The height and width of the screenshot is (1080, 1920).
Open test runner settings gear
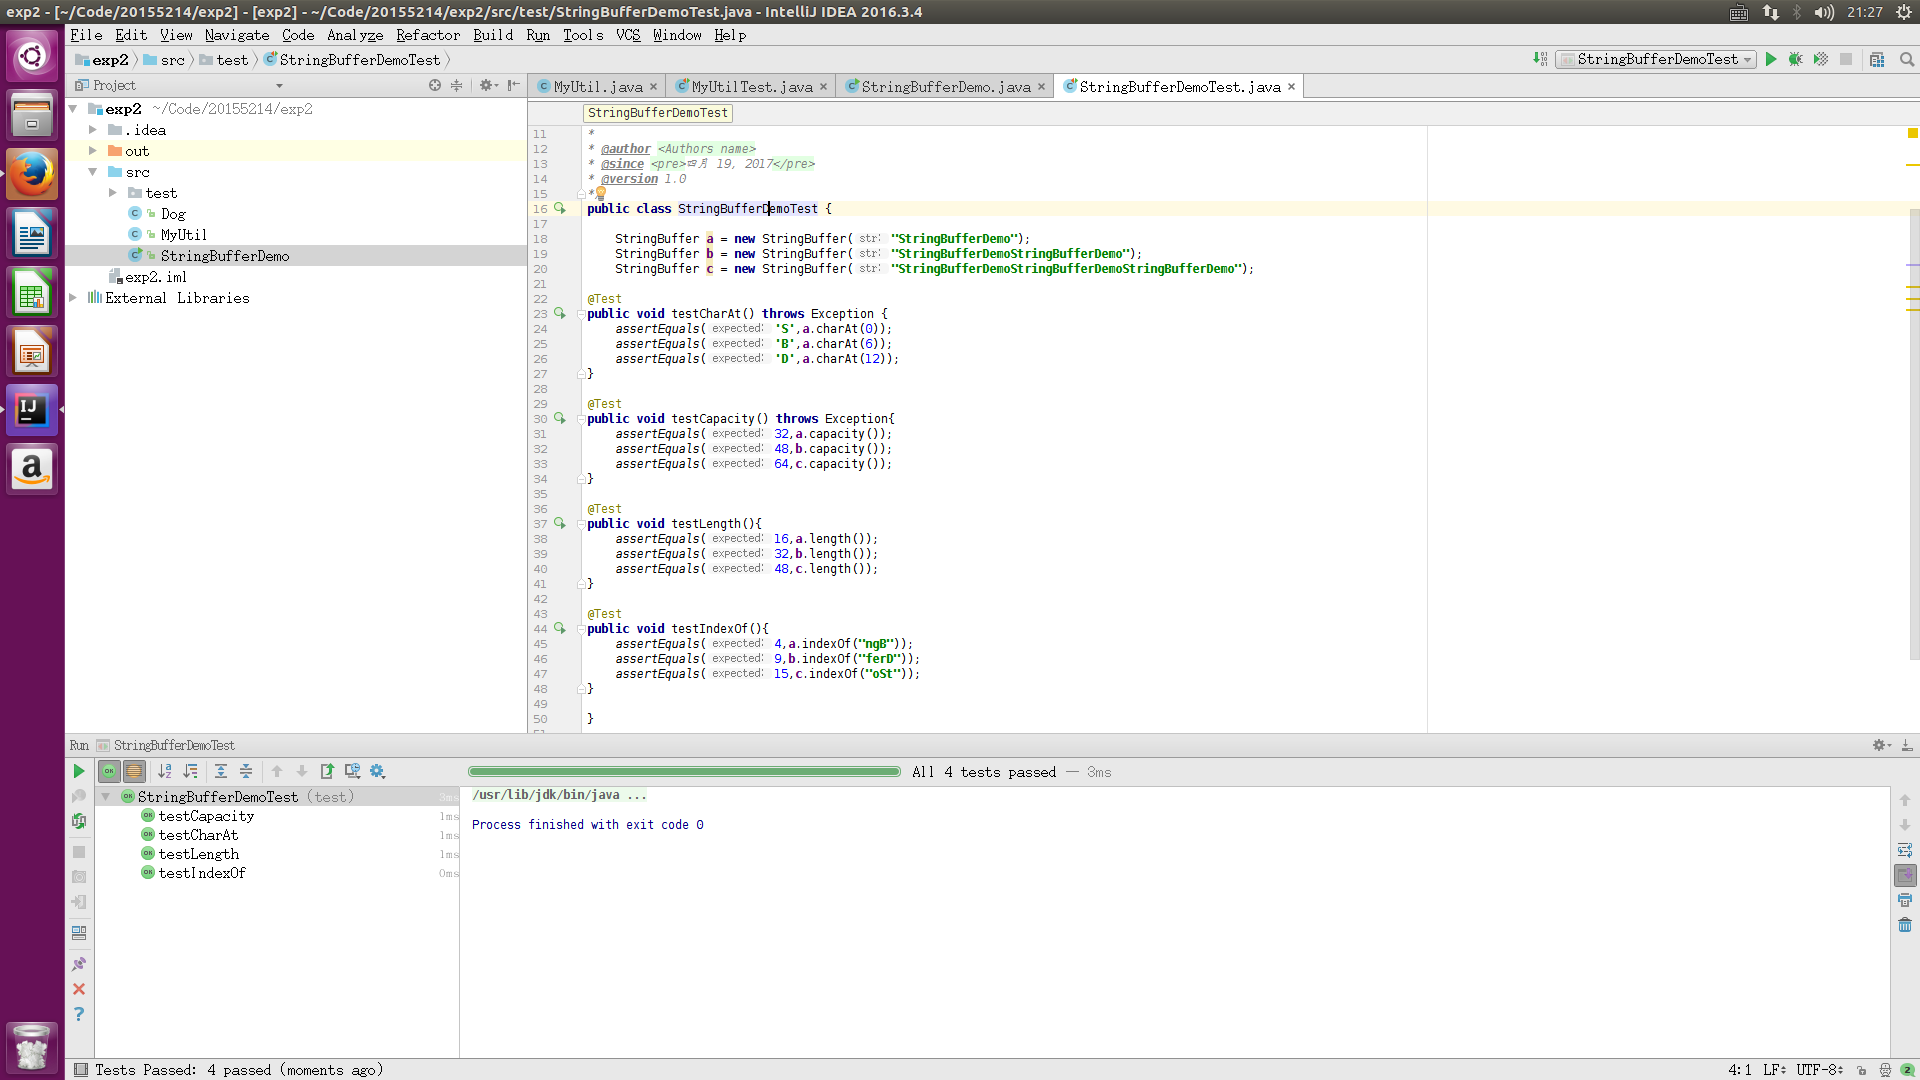377,771
